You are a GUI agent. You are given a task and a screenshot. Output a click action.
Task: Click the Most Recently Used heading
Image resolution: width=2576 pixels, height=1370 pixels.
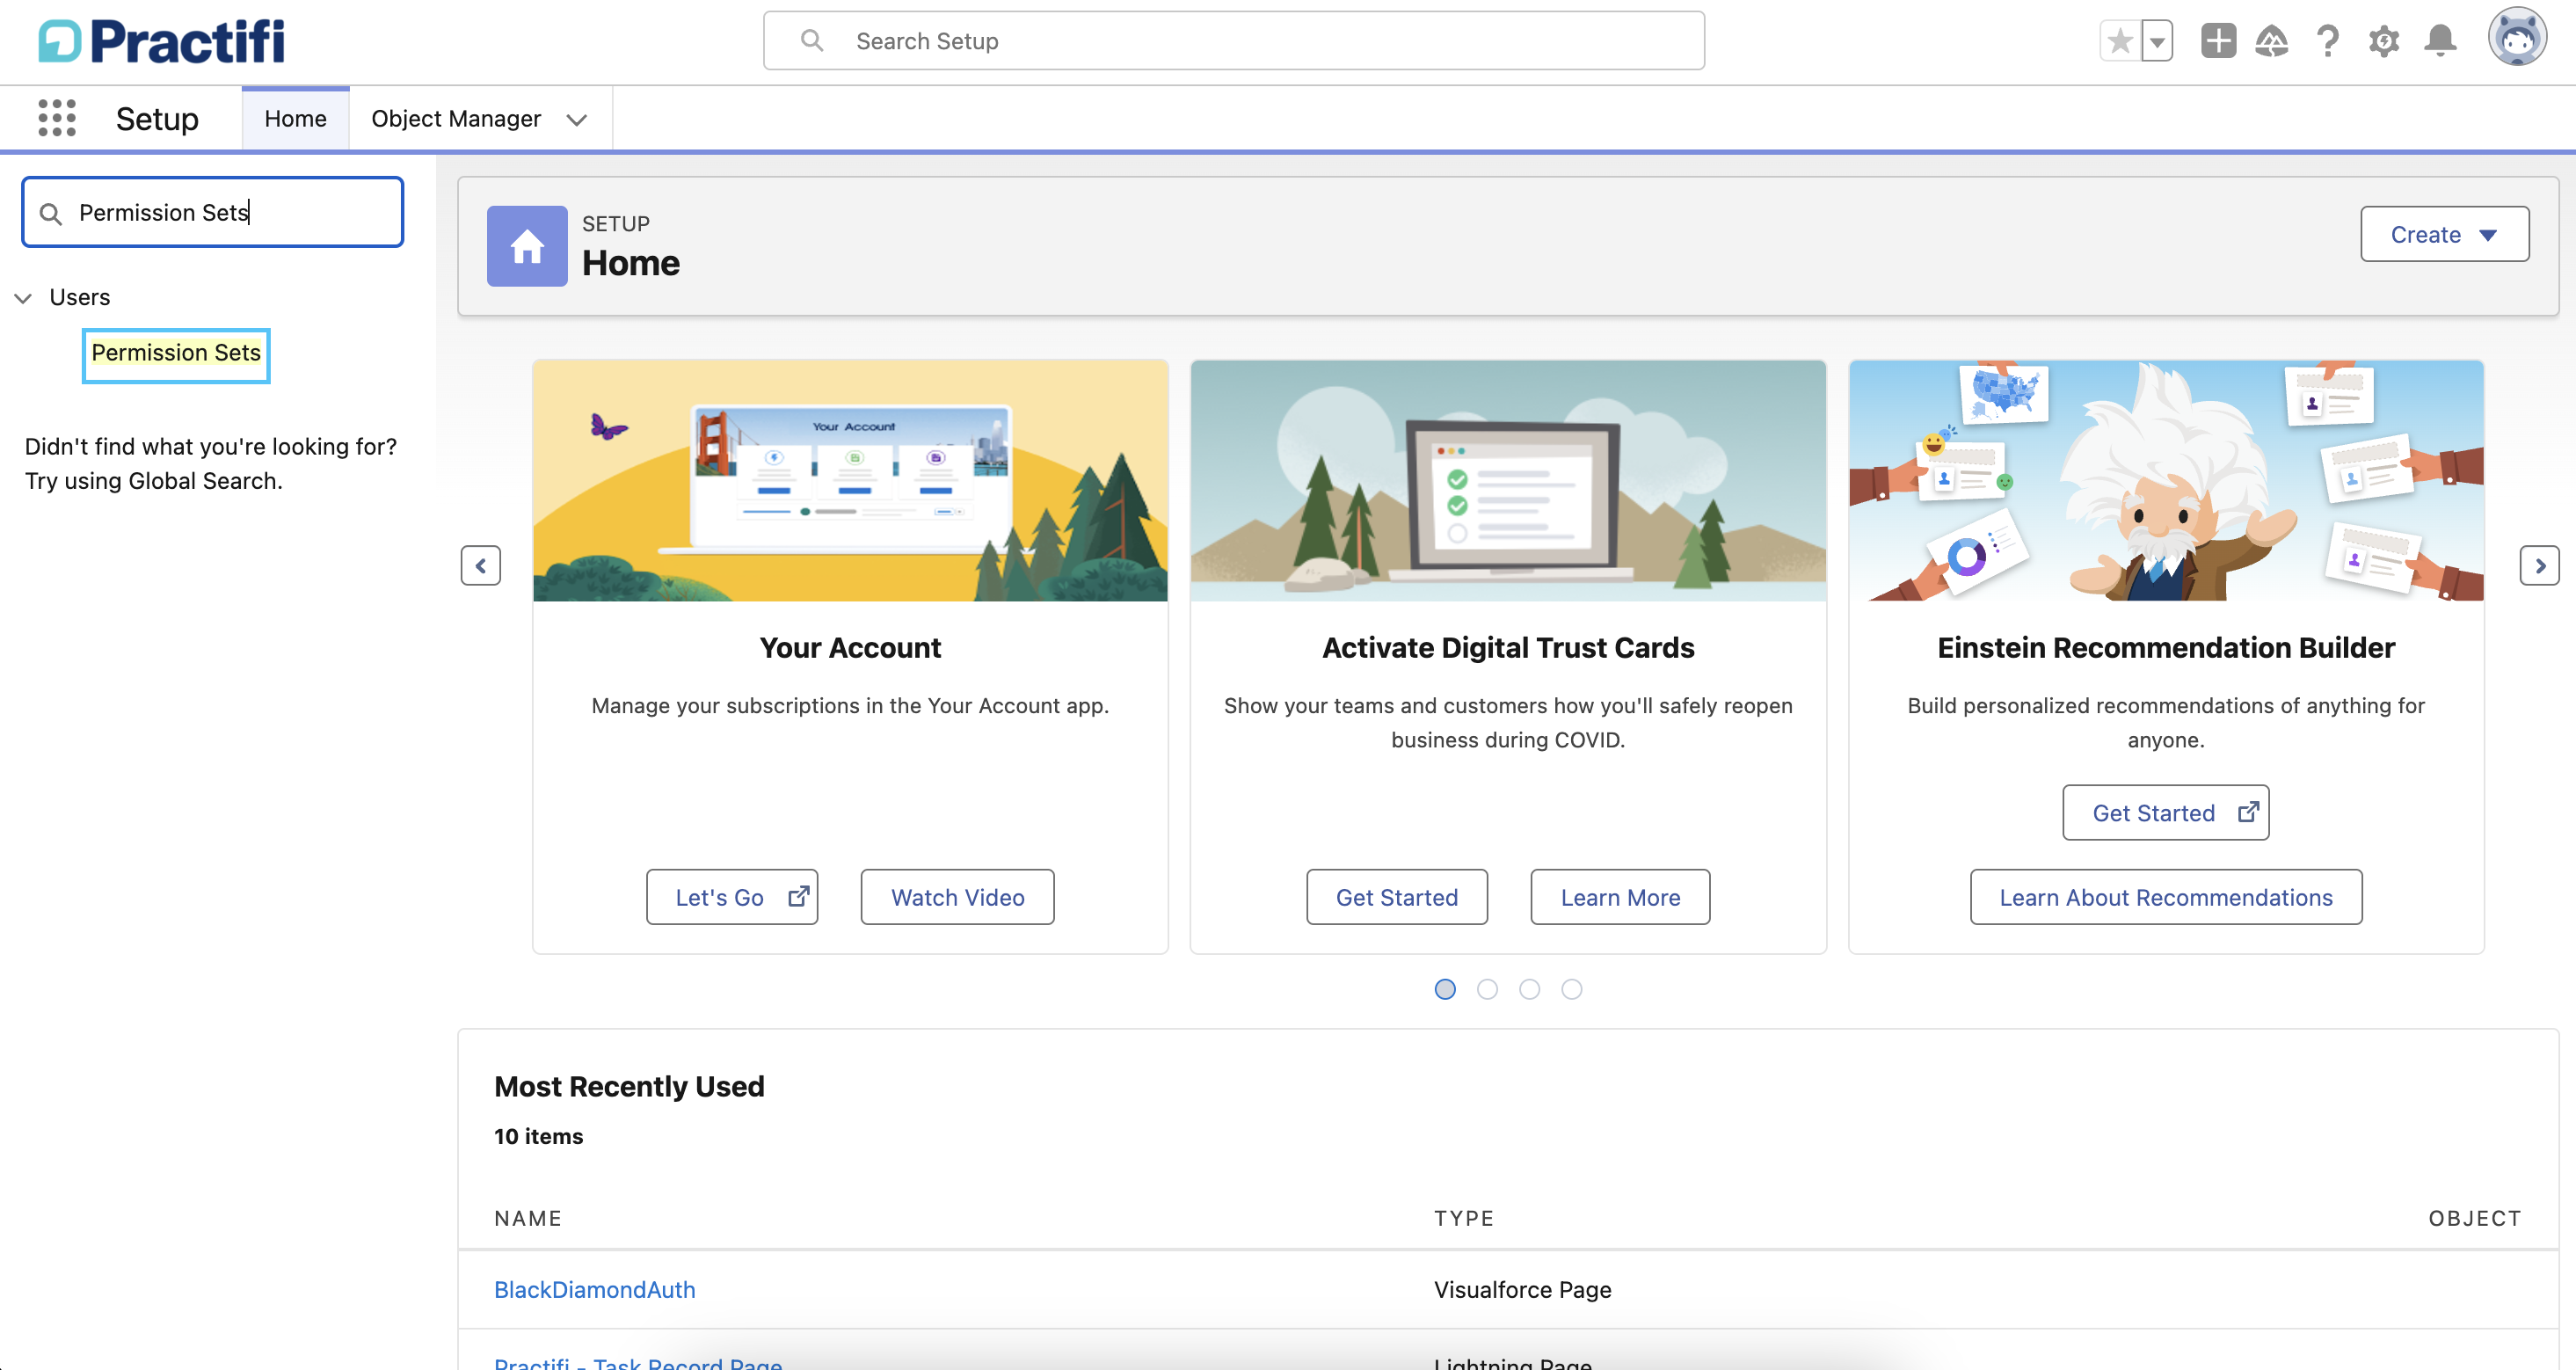[x=629, y=1086]
